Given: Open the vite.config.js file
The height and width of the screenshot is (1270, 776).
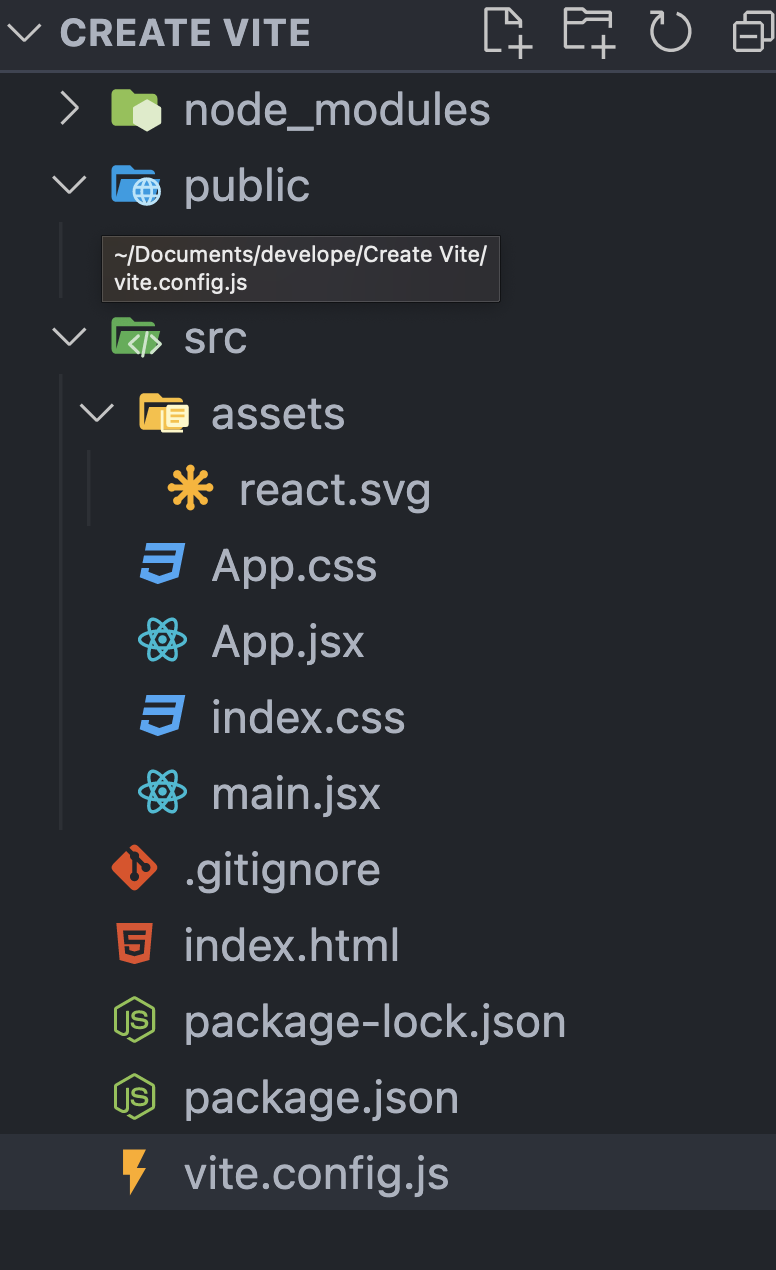Looking at the screenshot, I should click(316, 1175).
